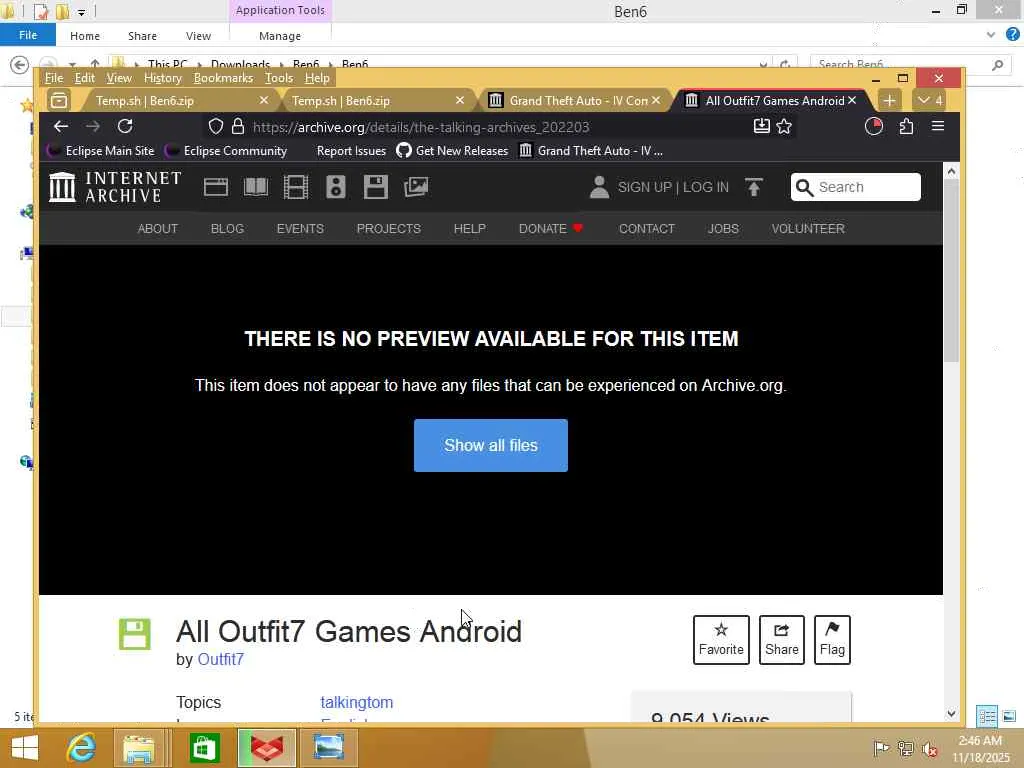Open Internet Explorer from taskbar
Image resolution: width=1024 pixels, height=768 pixels.
(x=81, y=748)
